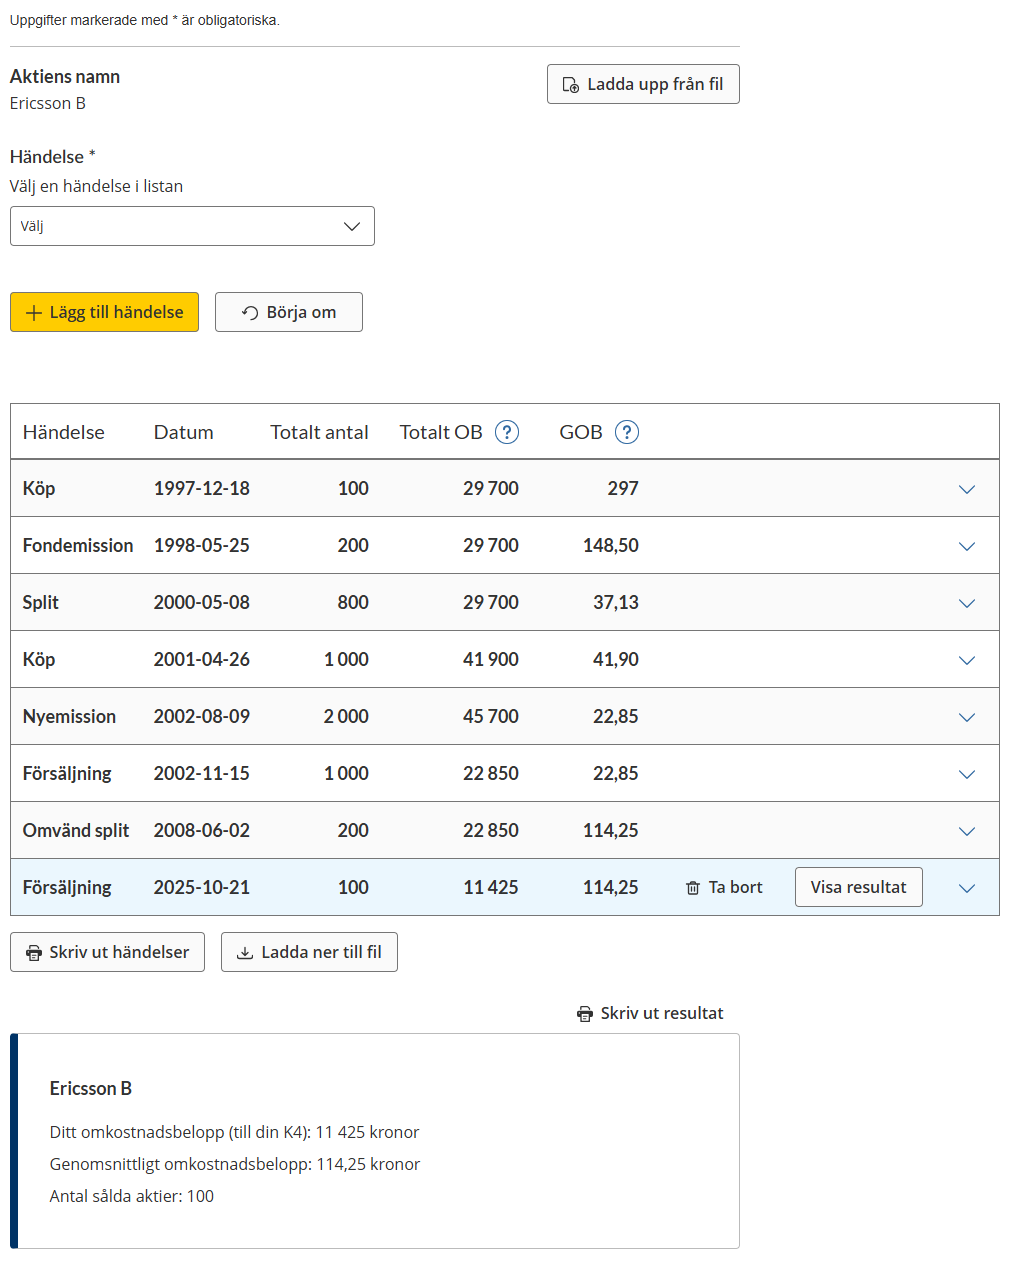
Task: Expand the Nyemission 2002-08-09 row
Action: (966, 717)
